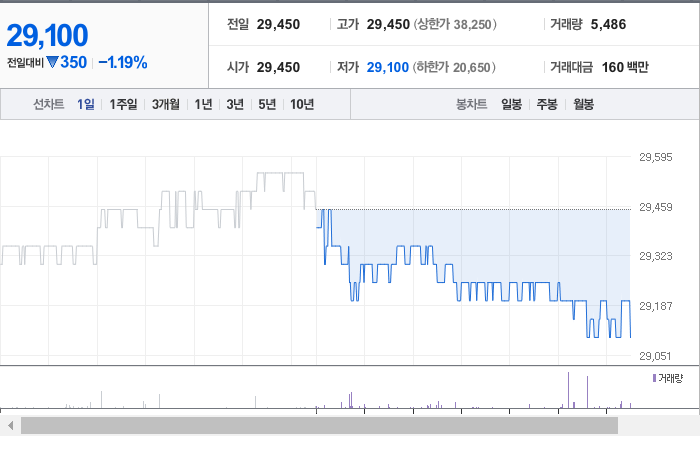Switch to the 1주일 line chart
700x450 pixels.
[x=123, y=104]
